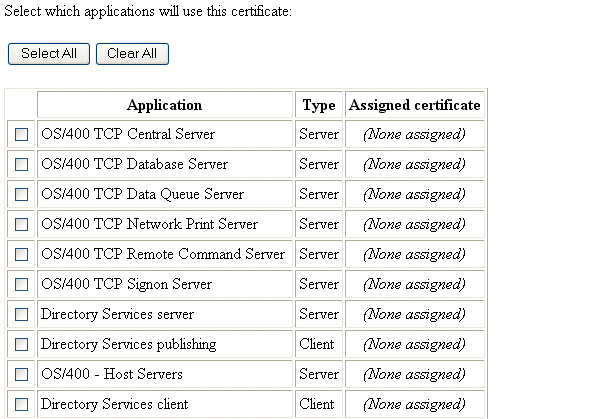The height and width of the screenshot is (419, 594).
Task: Click the Select All button
Action: point(49,54)
